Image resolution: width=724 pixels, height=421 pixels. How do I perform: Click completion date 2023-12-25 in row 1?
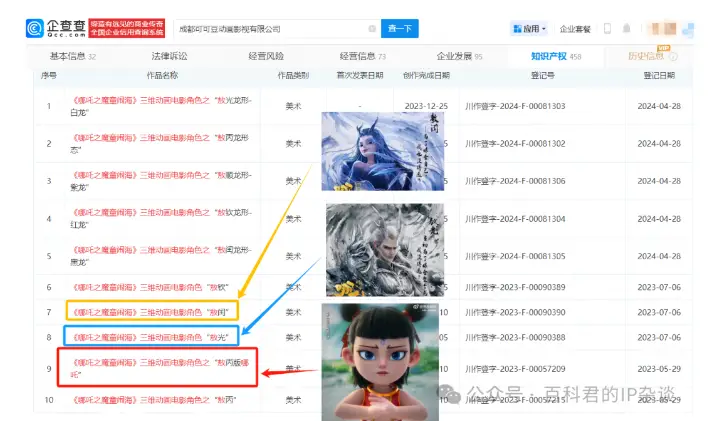(426, 106)
